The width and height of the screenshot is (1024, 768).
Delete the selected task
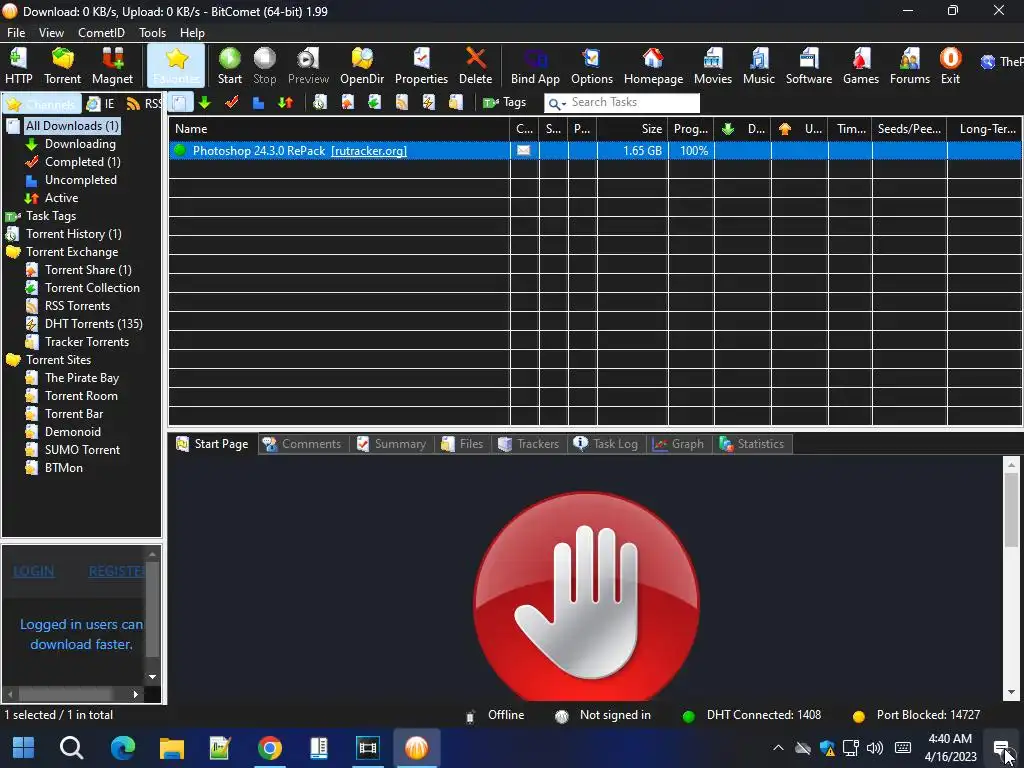point(475,66)
